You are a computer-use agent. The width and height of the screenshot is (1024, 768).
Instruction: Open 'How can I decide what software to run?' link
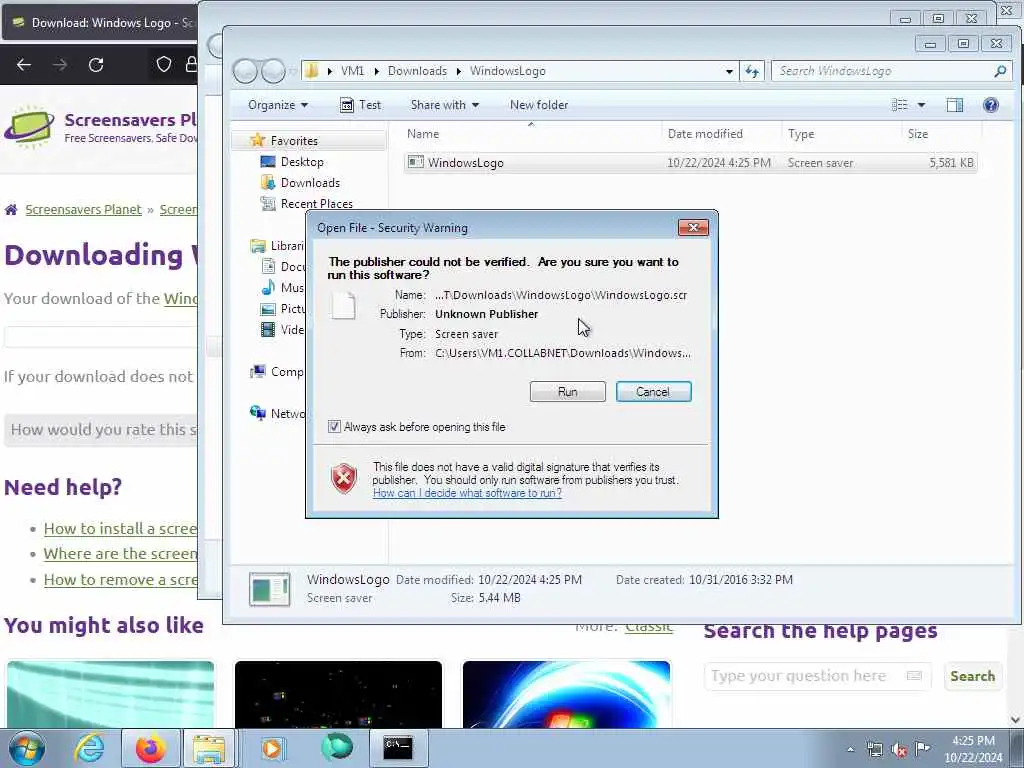coord(467,493)
